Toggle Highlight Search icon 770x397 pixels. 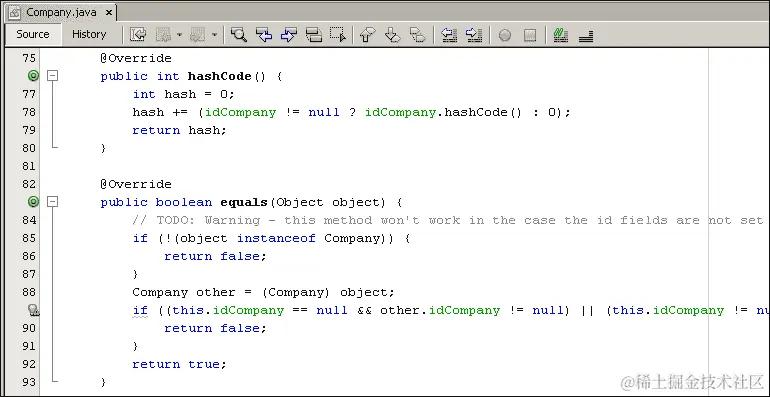click(314, 35)
